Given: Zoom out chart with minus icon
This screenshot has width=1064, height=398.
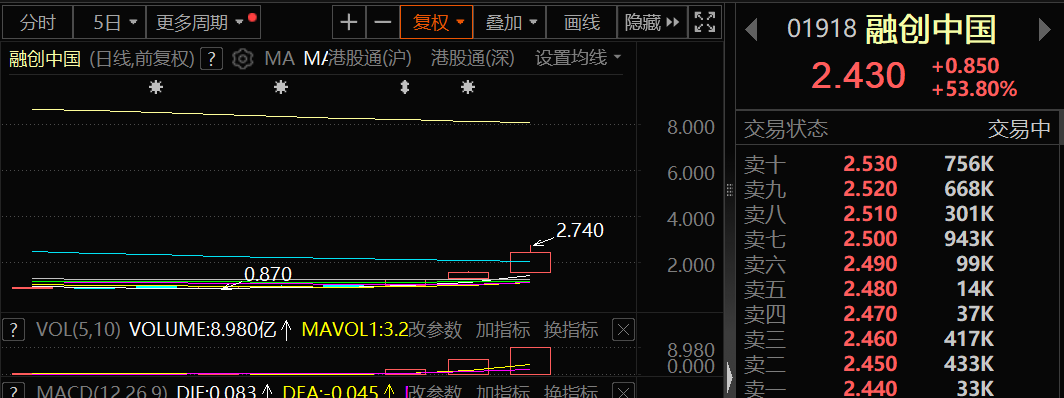Looking at the screenshot, I should (x=383, y=22).
